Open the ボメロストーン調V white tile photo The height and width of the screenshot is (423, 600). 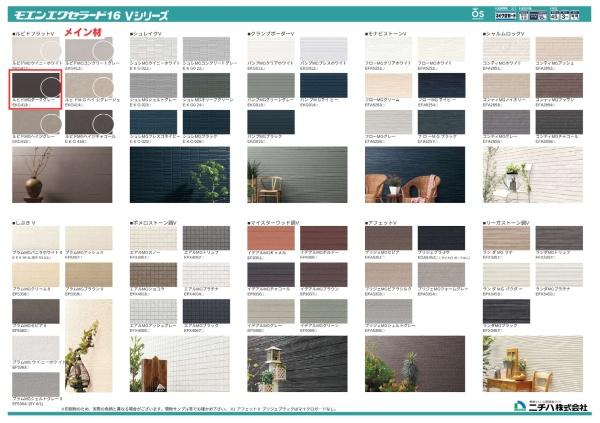180,364
